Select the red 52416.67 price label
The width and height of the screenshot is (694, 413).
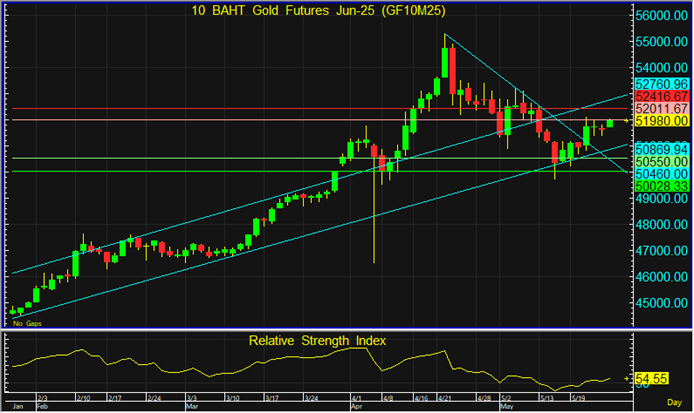pyautogui.click(x=662, y=95)
